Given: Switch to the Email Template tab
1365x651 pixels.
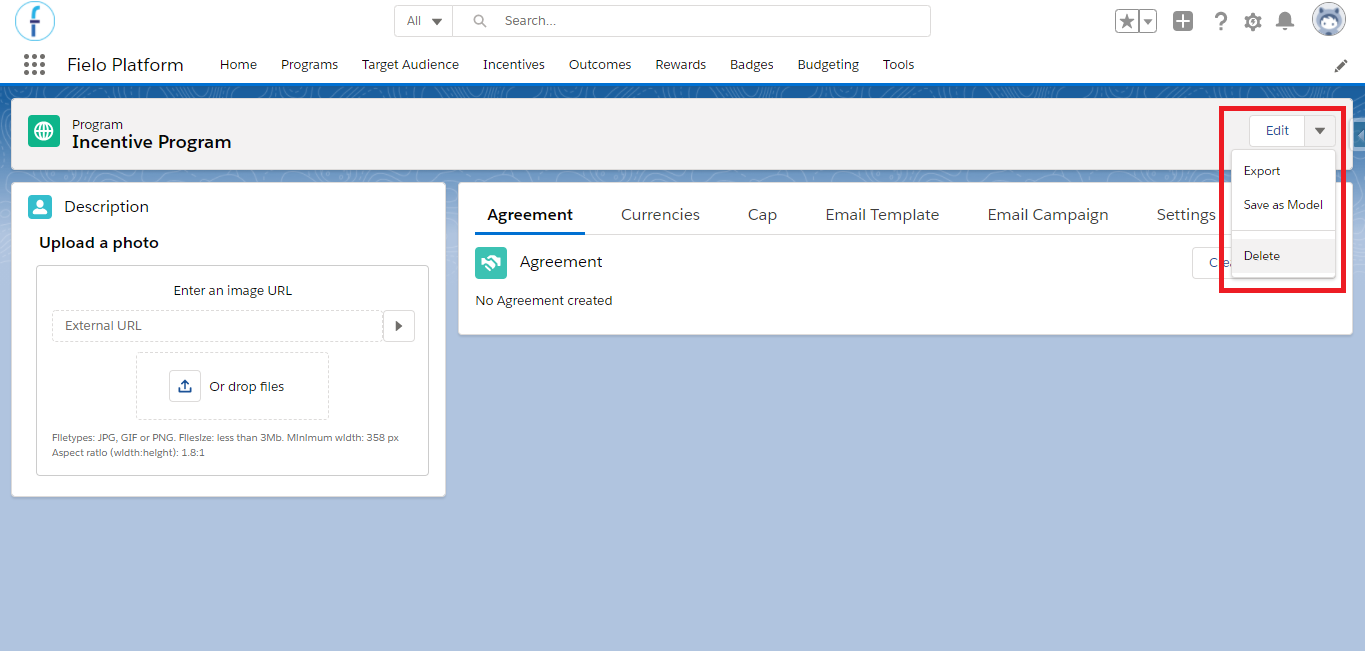Looking at the screenshot, I should click(x=882, y=215).
